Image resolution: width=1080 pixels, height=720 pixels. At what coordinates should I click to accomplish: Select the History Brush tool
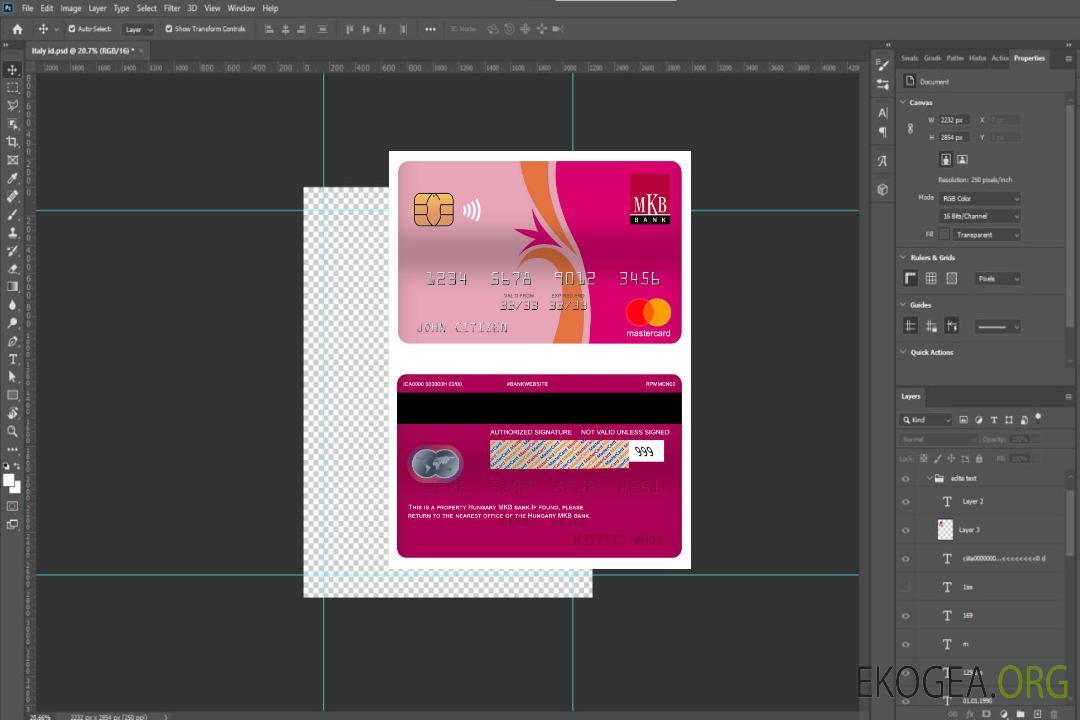pyautogui.click(x=12, y=251)
